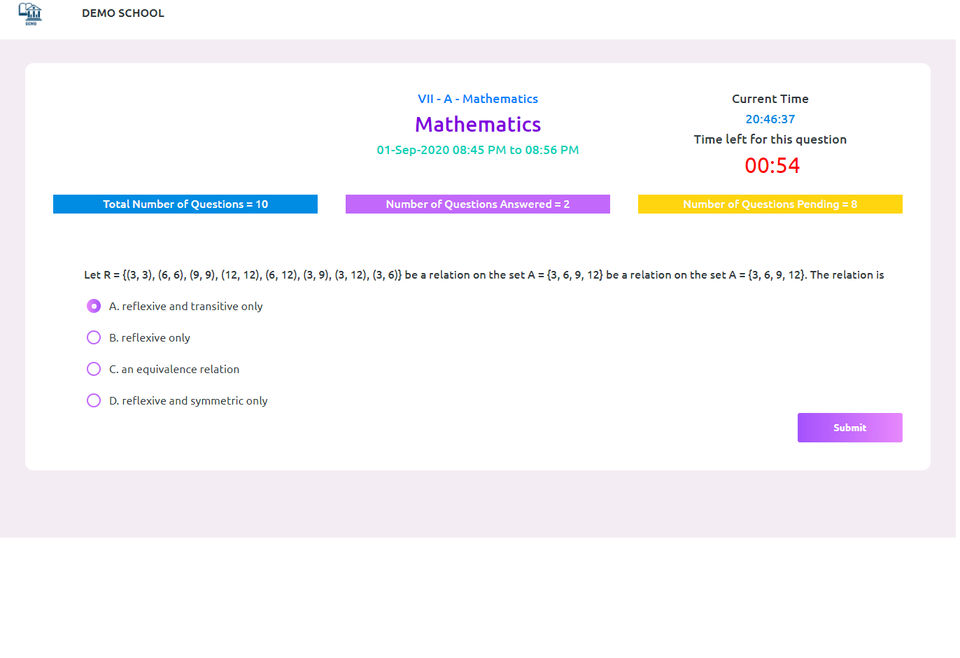Viewport: 960px width, 658px height.
Task: Click the 'Time left for this question' label
Action: 770,140
